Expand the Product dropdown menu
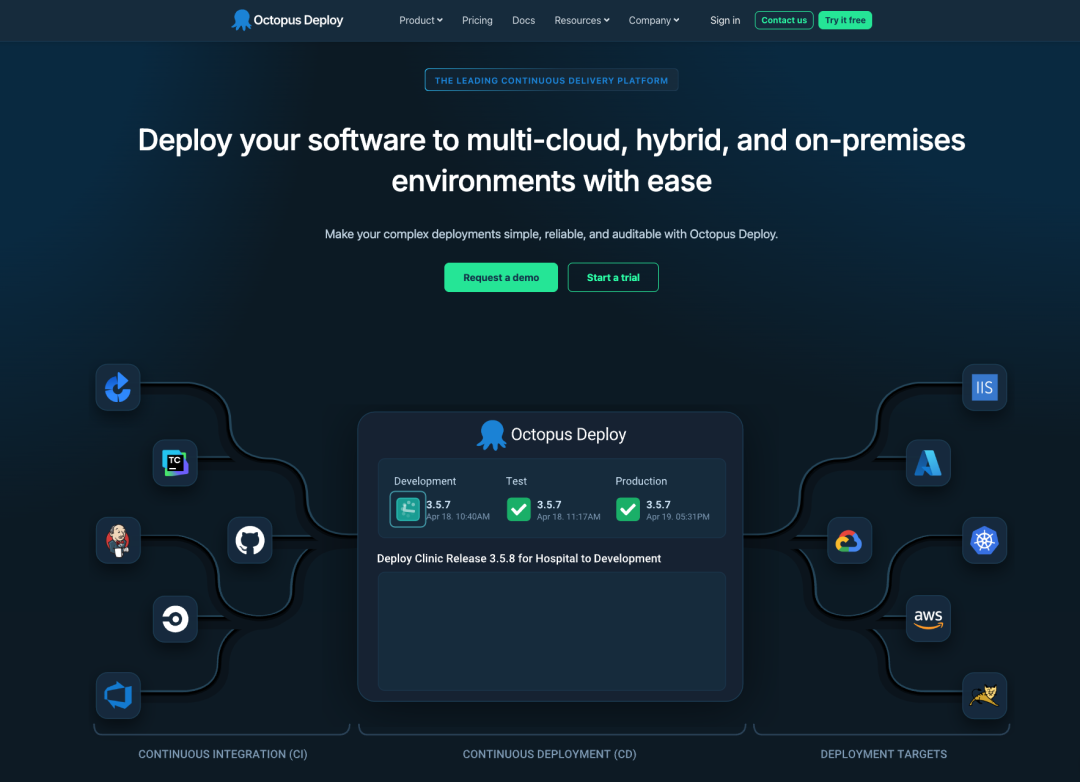This screenshot has width=1080, height=782. coord(421,21)
